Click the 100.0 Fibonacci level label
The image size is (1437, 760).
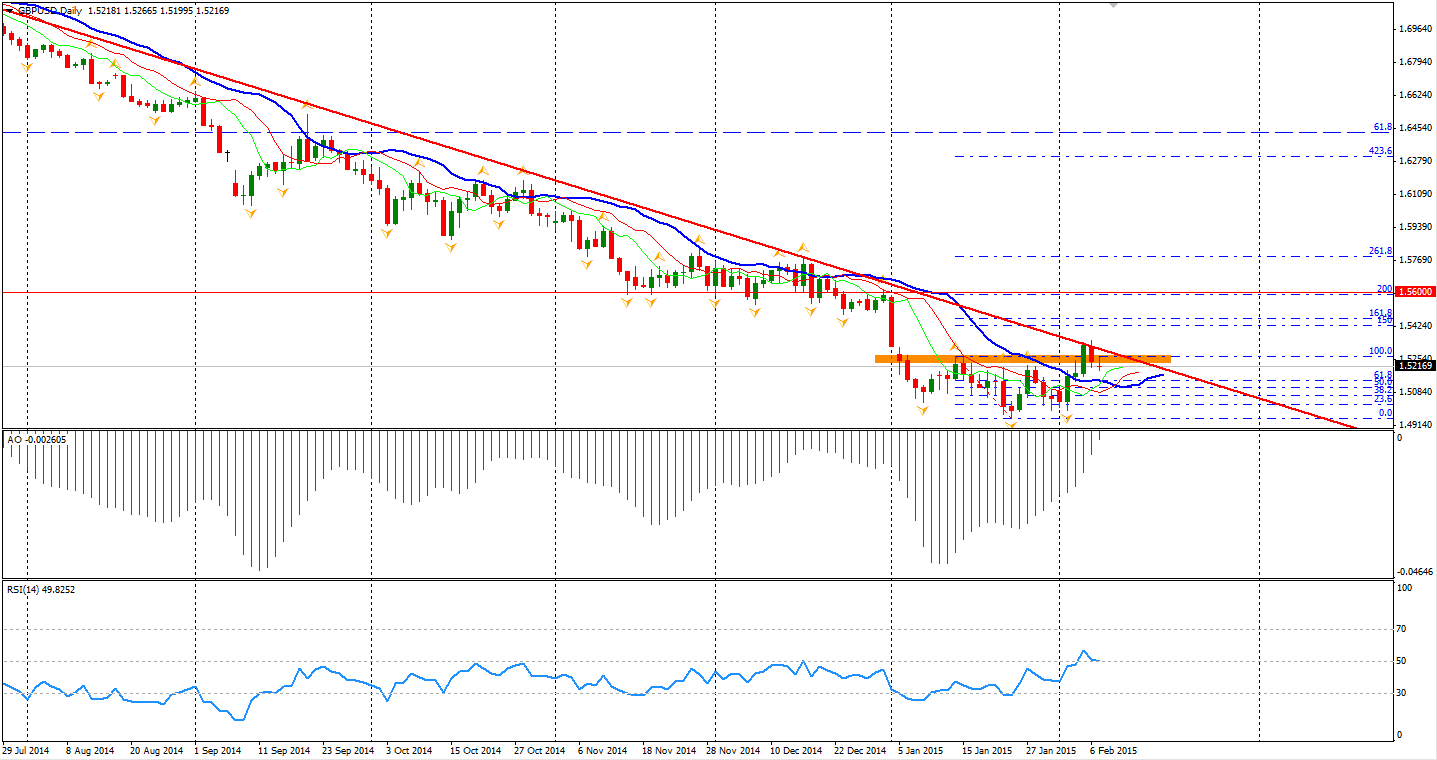click(1380, 351)
